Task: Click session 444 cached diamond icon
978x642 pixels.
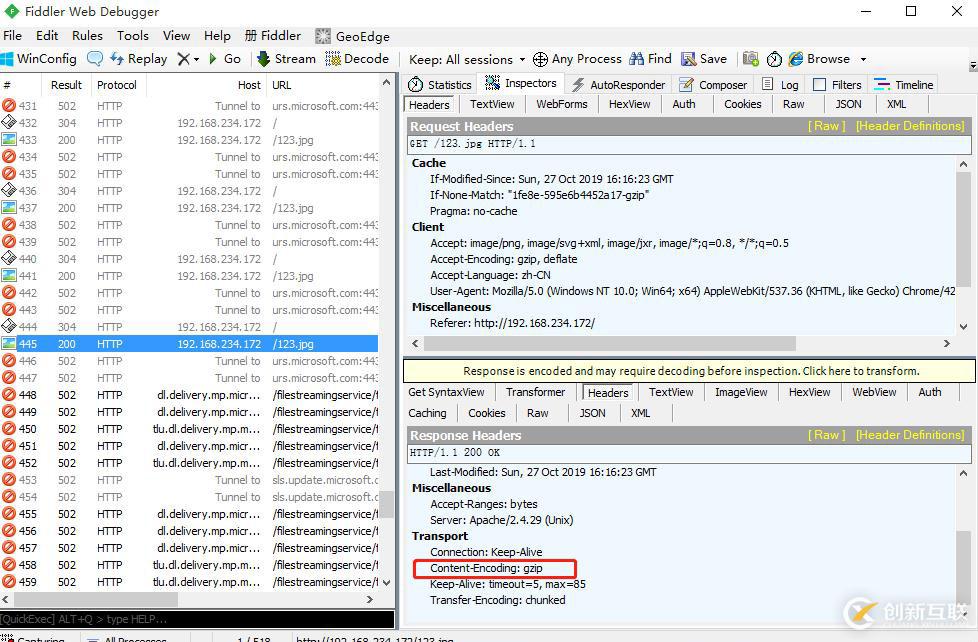Action: (x=9, y=326)
